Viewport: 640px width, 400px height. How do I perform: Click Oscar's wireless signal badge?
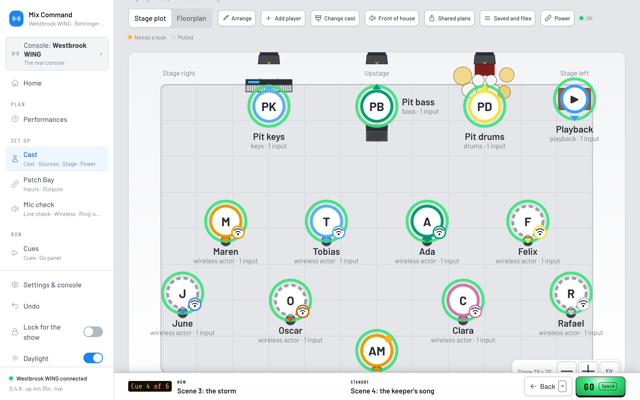(x=302, y=311)
